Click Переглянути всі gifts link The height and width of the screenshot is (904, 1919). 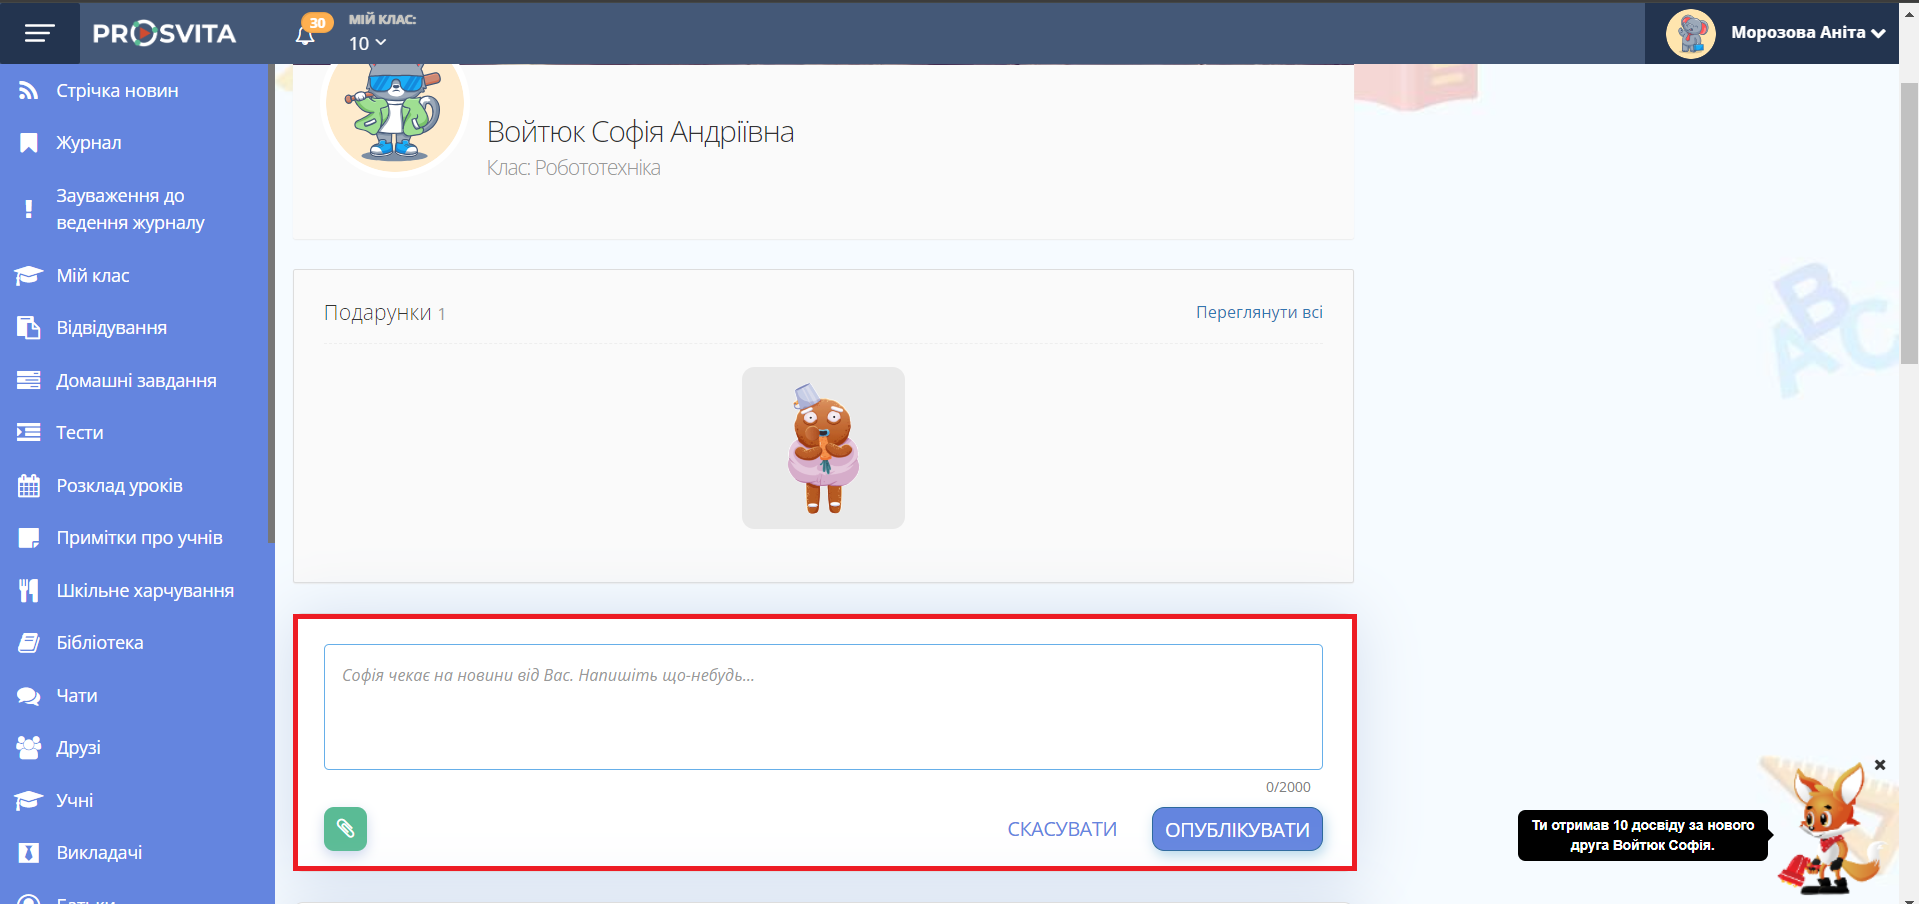1258,312
